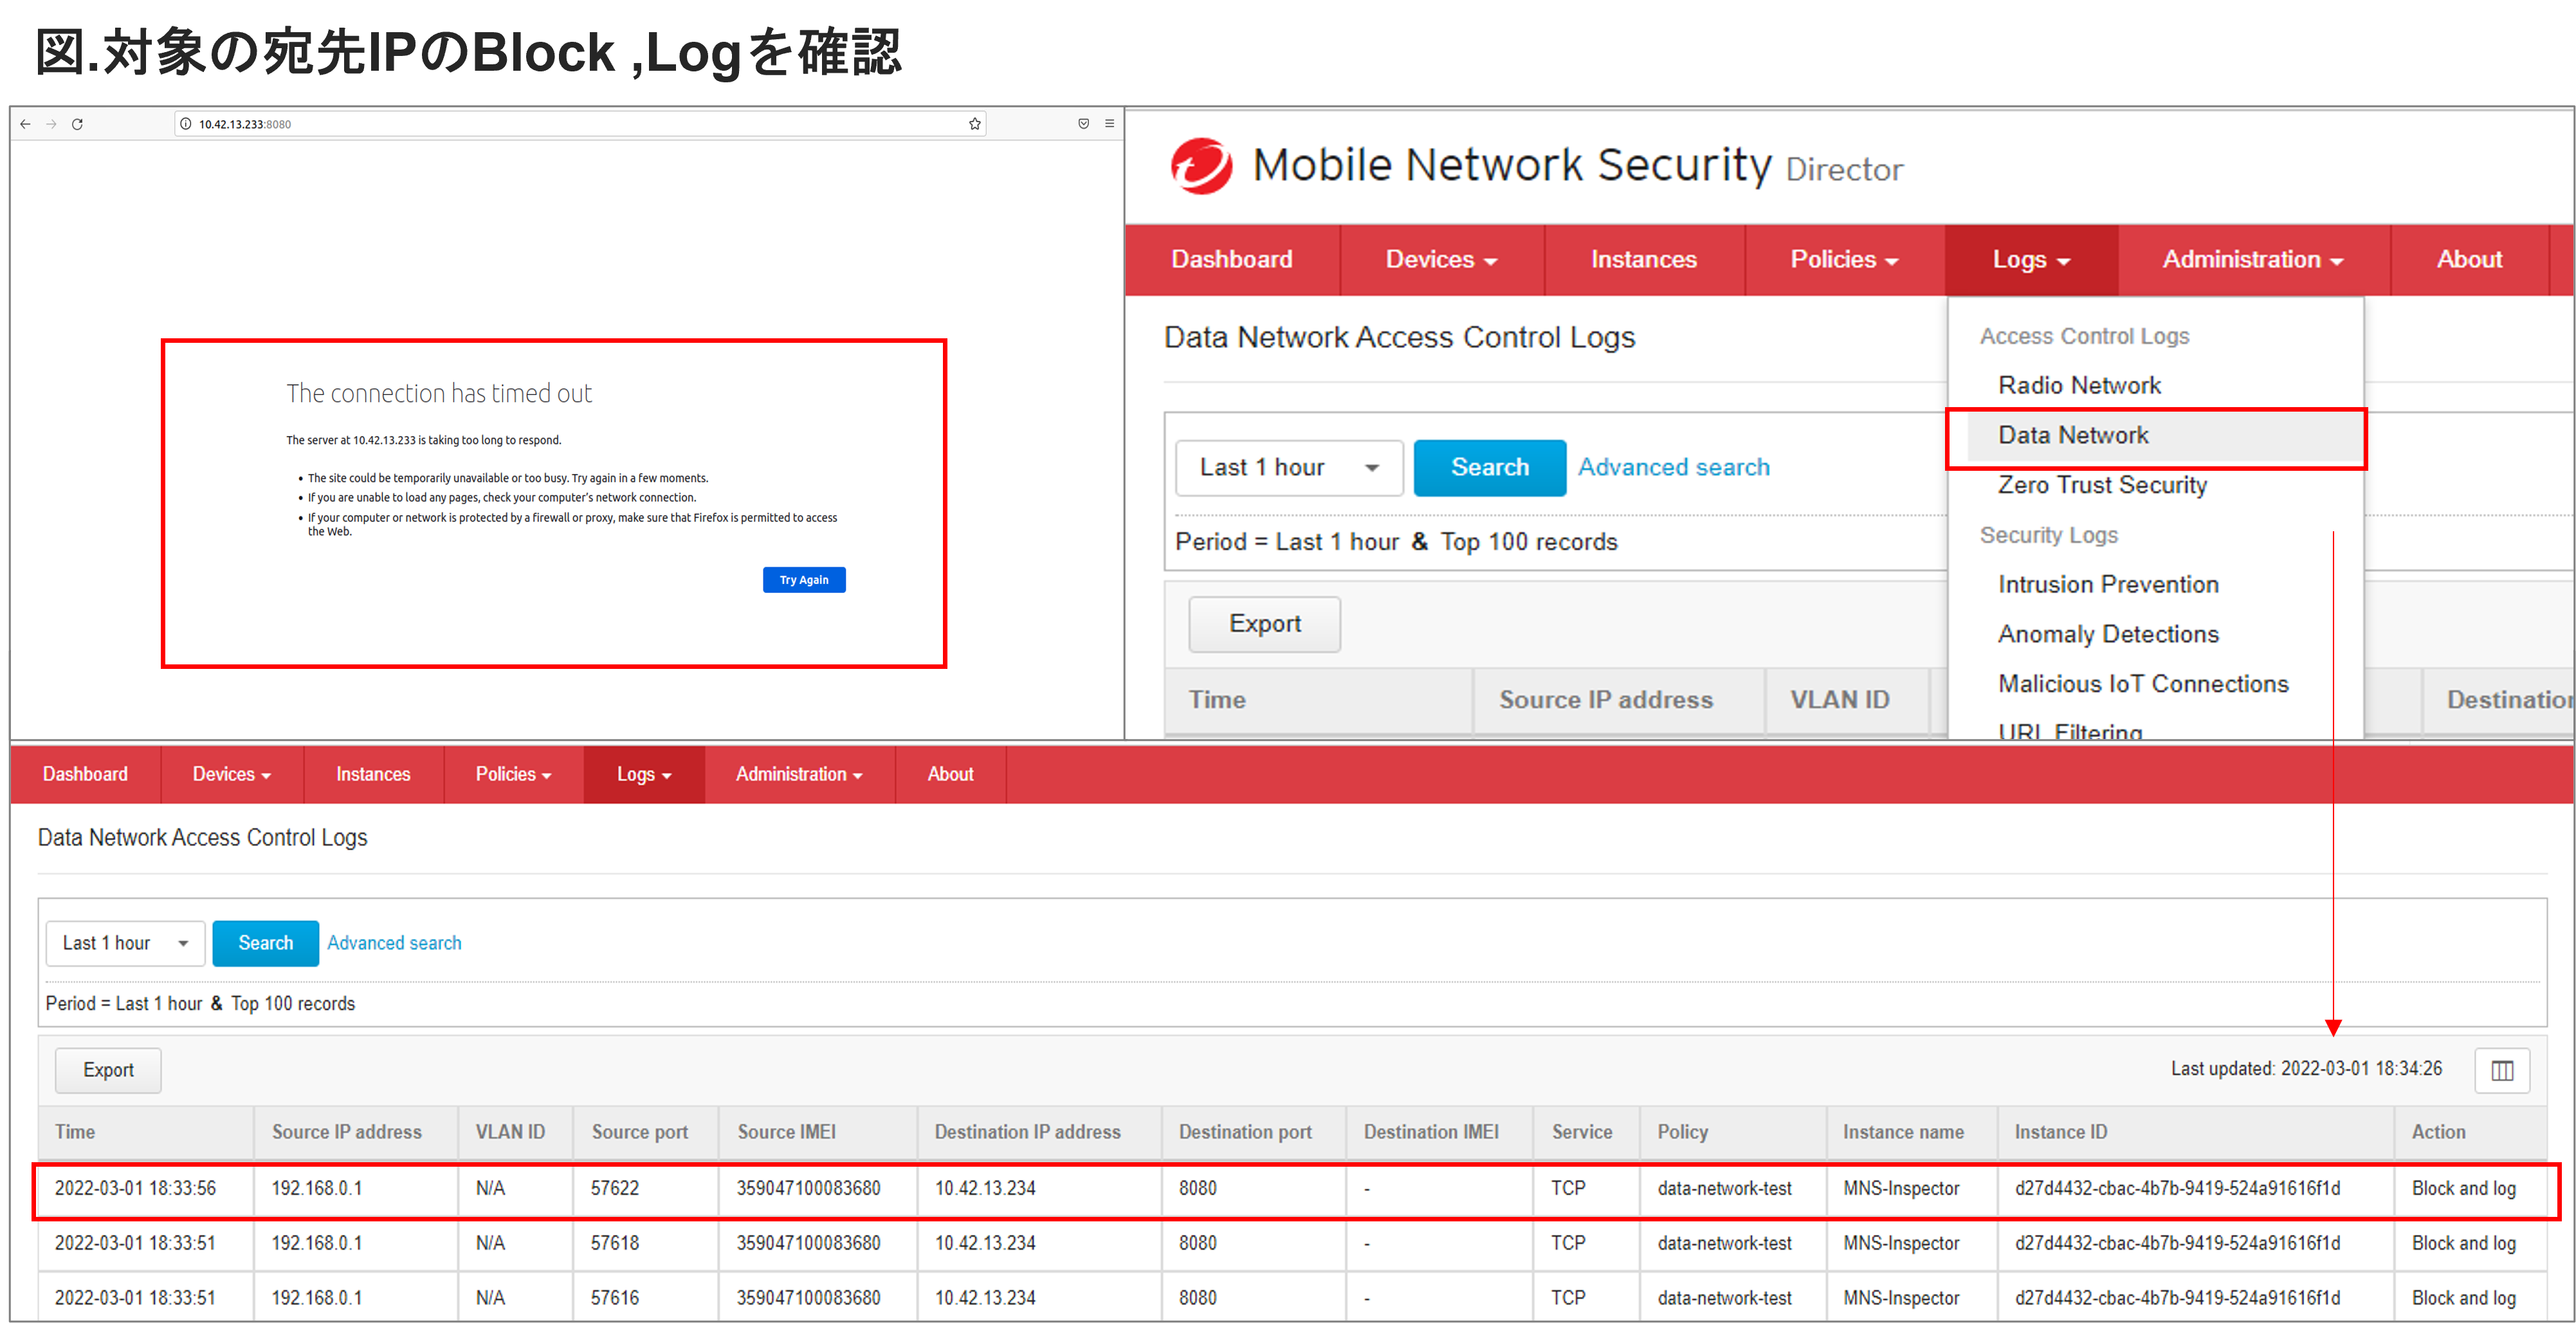Click the log time 2022-03-01 18:33:56

point(135,1188)
